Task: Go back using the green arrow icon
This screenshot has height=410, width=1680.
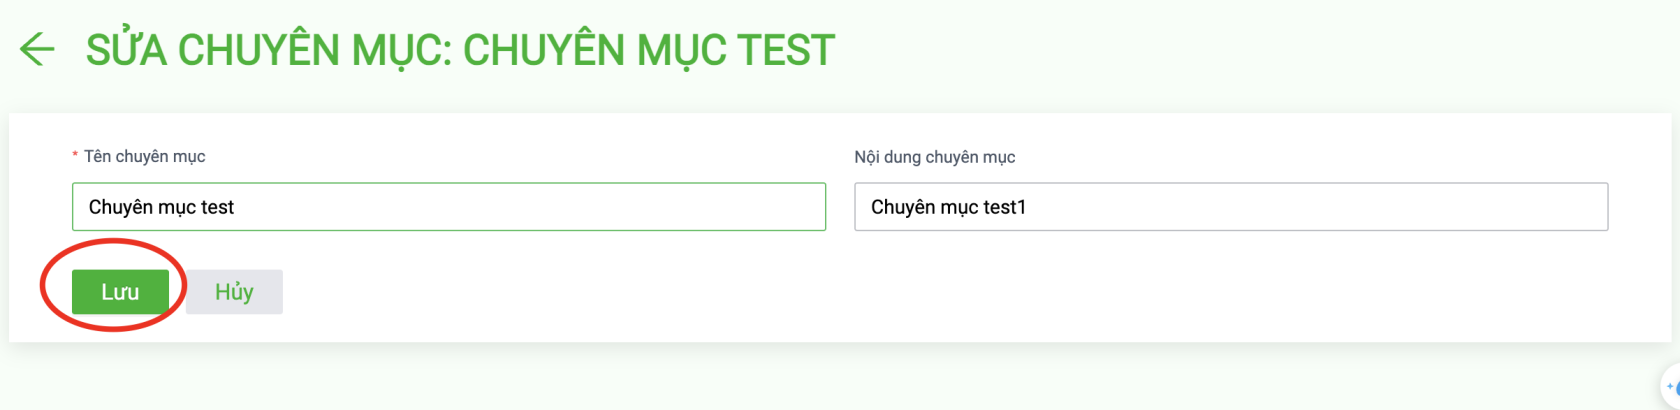Action: point(37,49)
